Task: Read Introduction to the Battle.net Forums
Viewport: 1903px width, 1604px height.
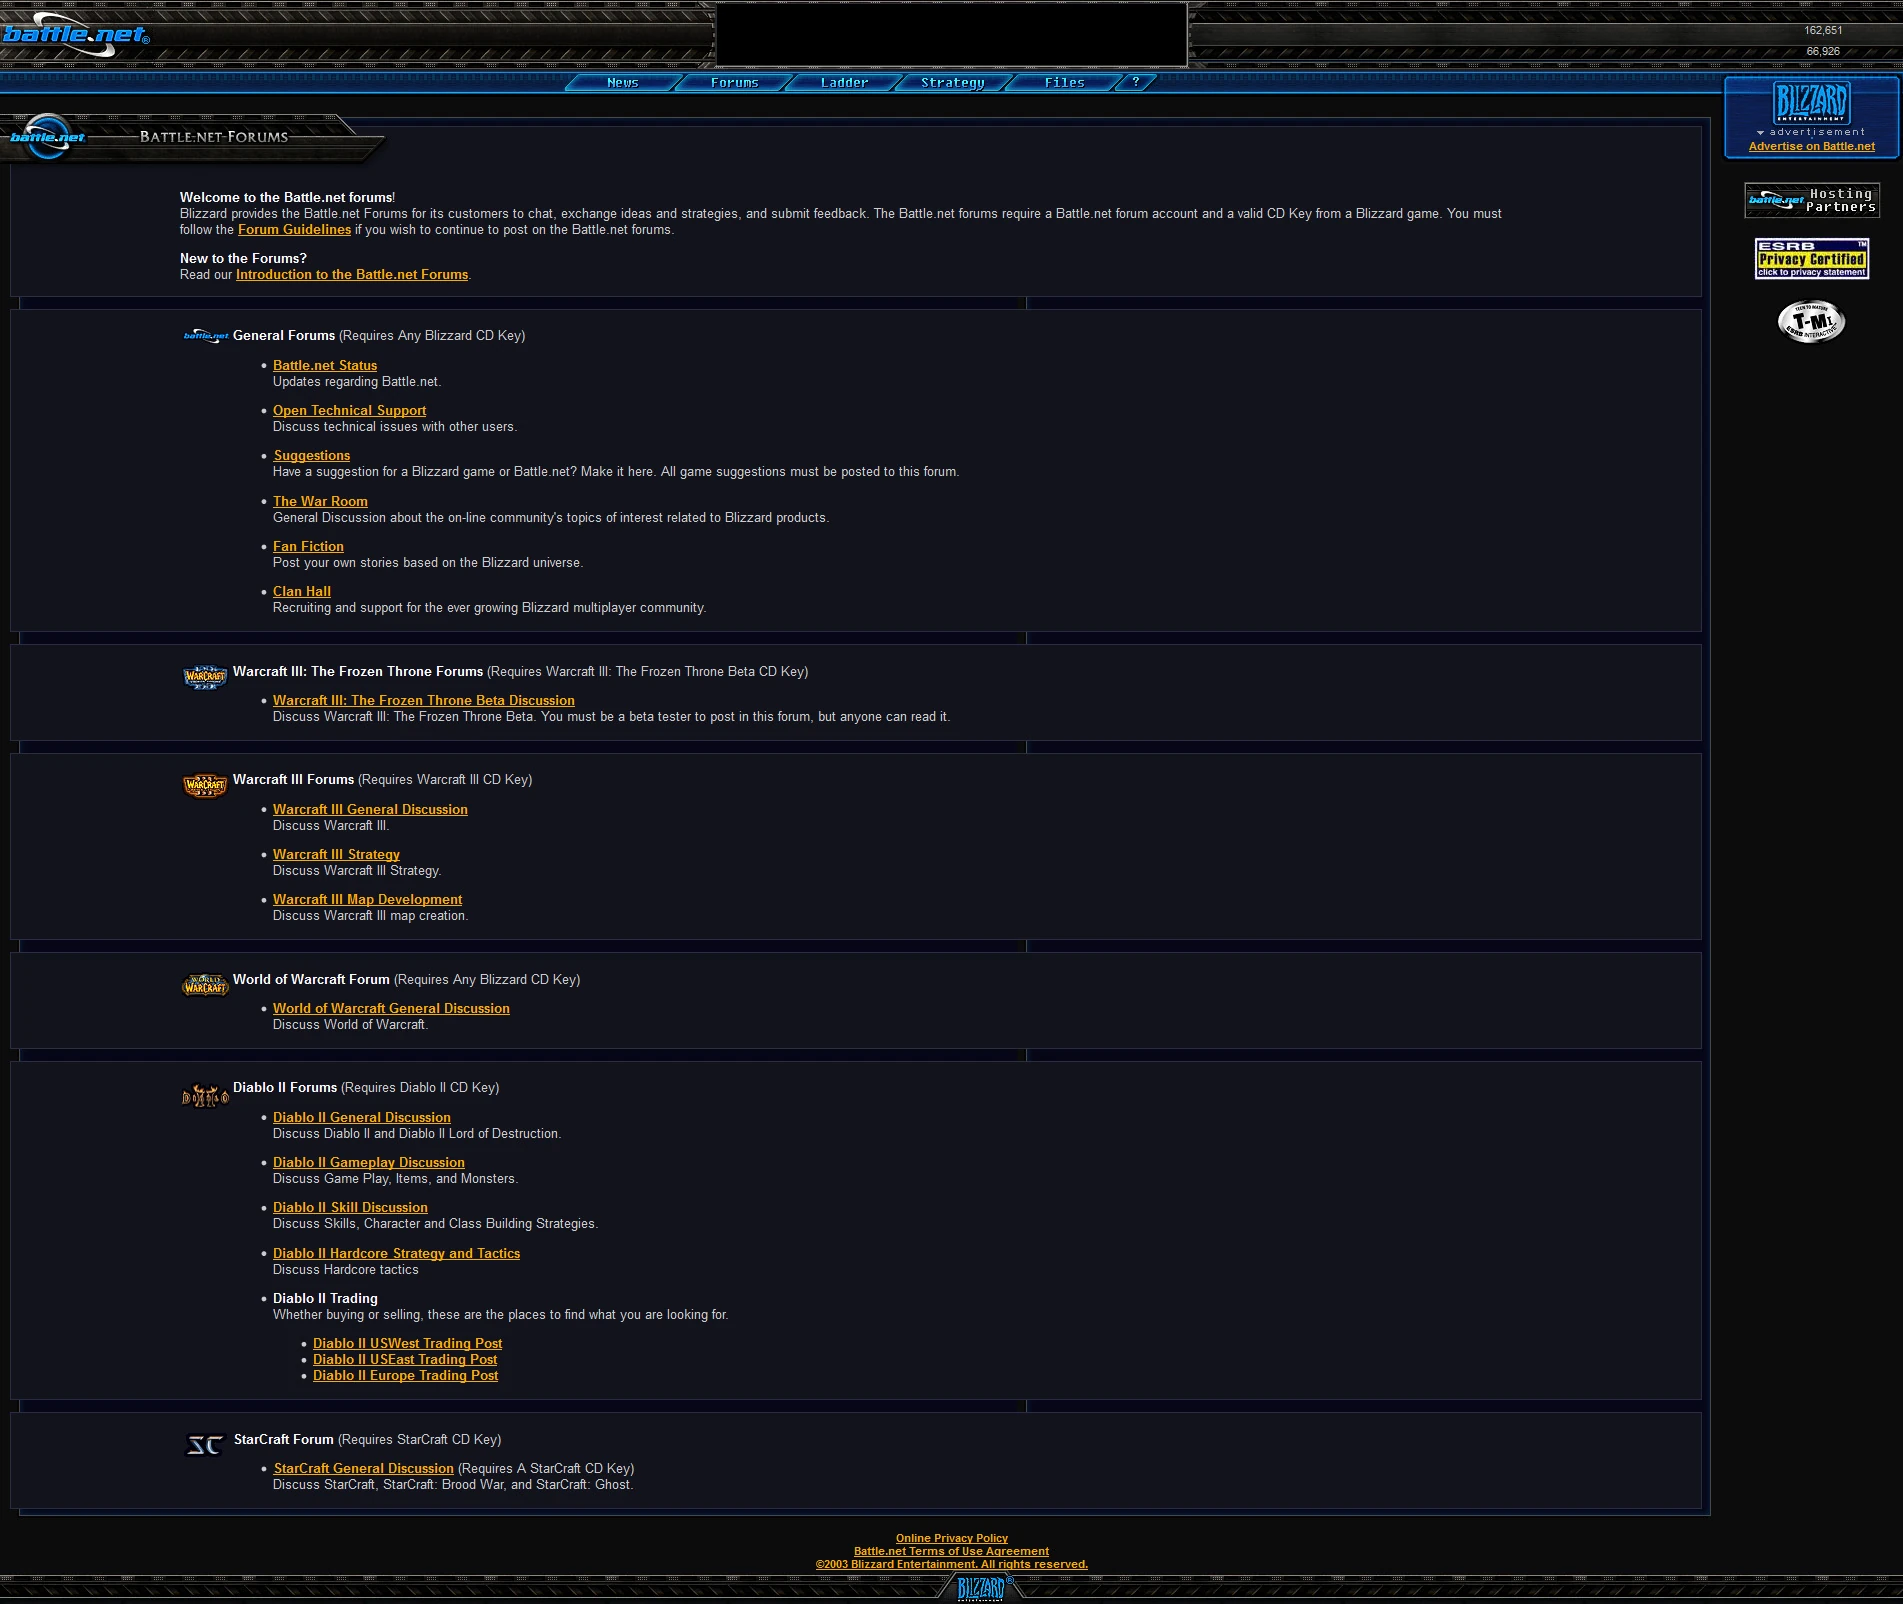Action: click(352, 275)
